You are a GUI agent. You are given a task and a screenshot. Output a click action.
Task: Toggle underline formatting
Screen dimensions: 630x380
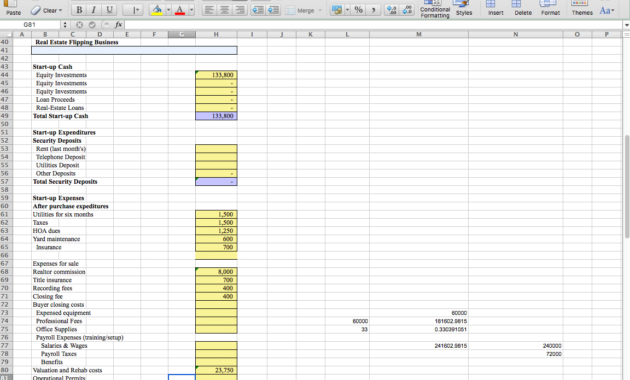point(108,10)
